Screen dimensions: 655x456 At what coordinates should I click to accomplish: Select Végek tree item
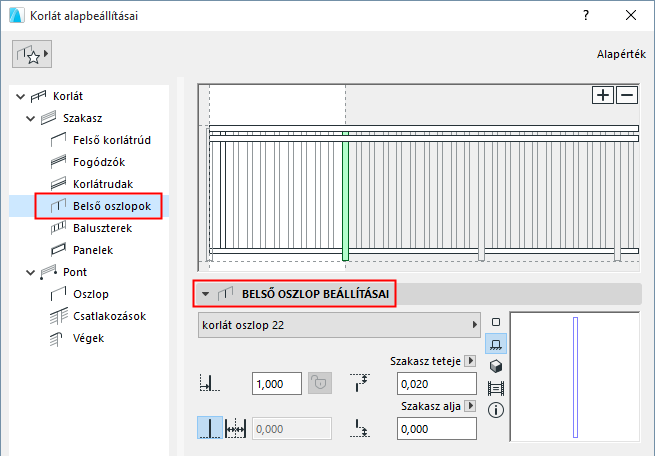click(x=88, y=338)
